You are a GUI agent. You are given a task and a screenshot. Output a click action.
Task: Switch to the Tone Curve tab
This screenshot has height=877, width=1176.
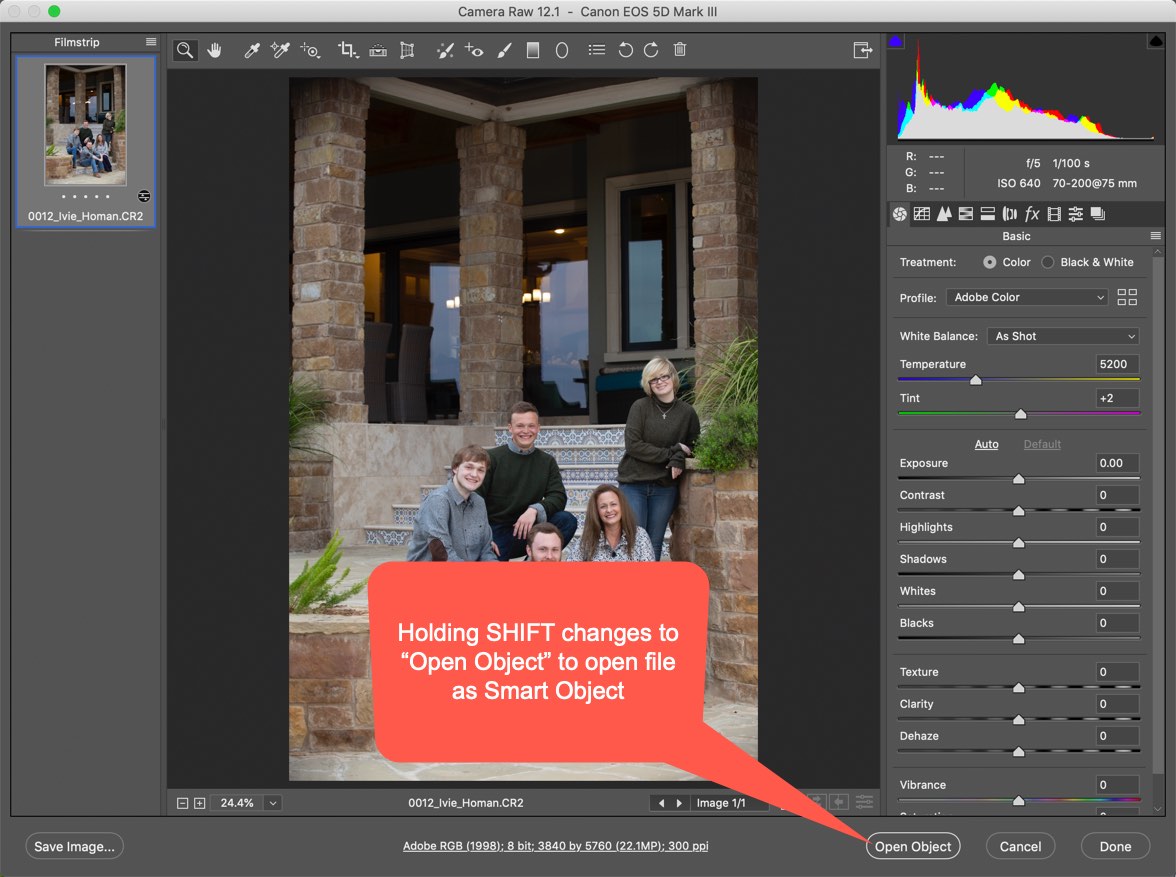[921, 214]
